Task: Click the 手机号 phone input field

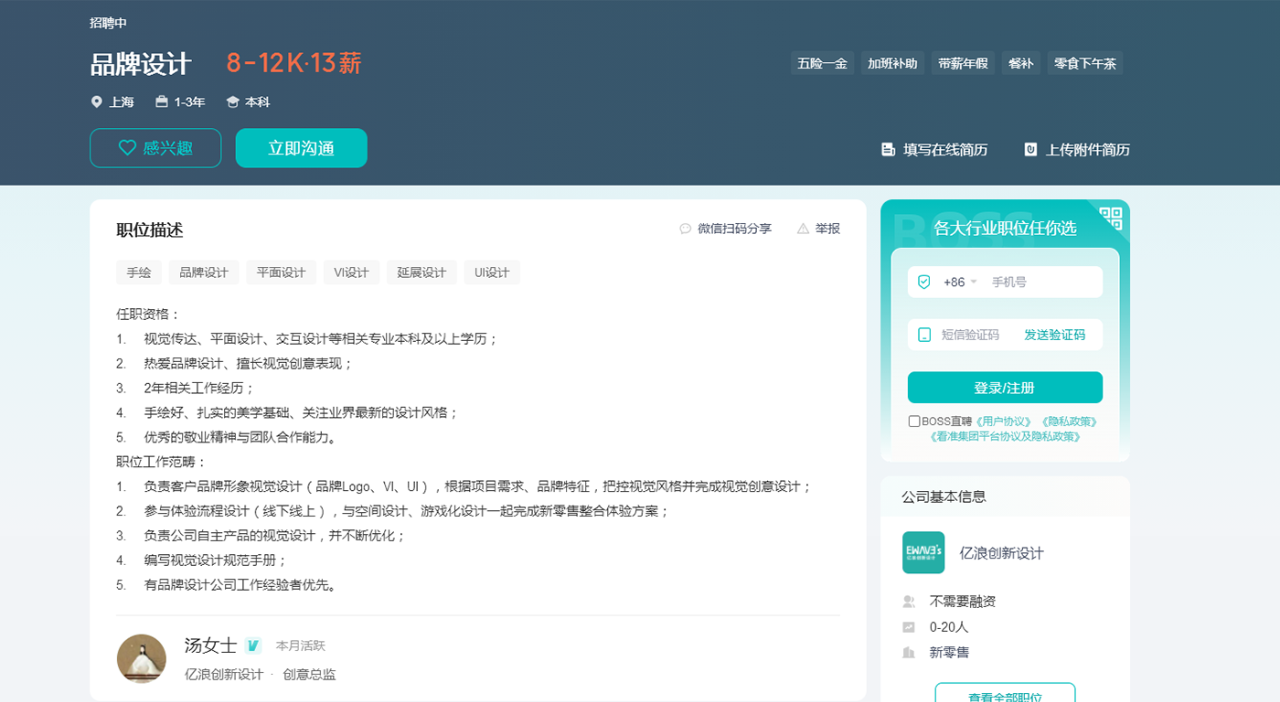Action: pyautogui.click(x=1042, y=282)
